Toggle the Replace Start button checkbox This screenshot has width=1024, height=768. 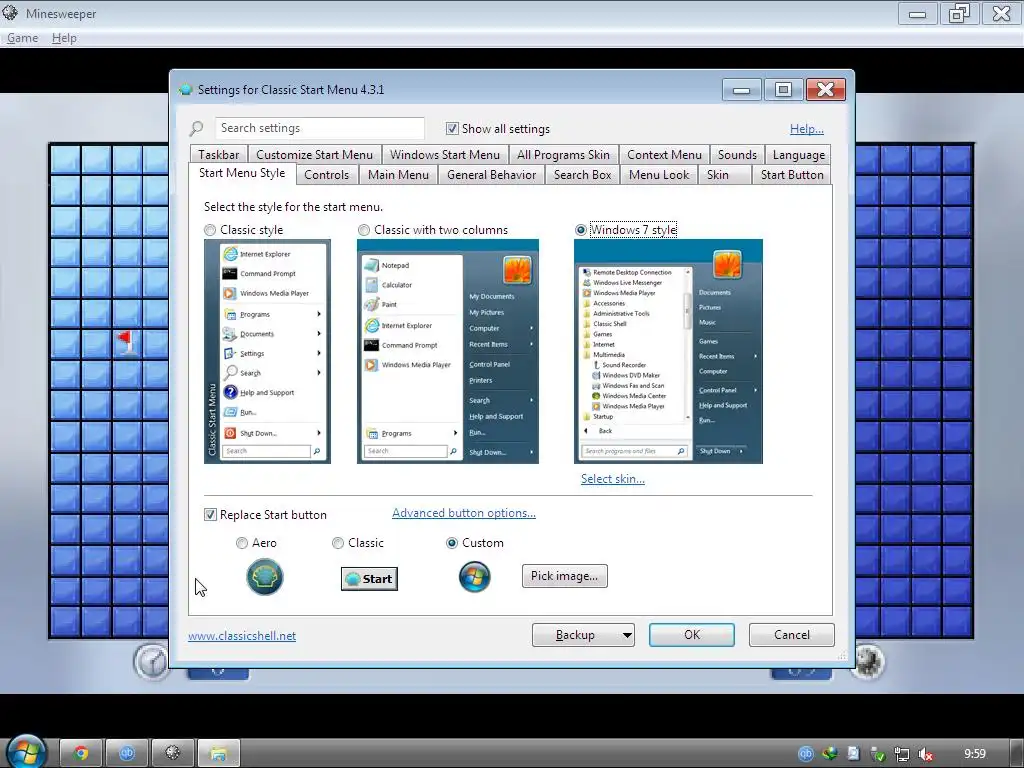[x=210, y=515]
